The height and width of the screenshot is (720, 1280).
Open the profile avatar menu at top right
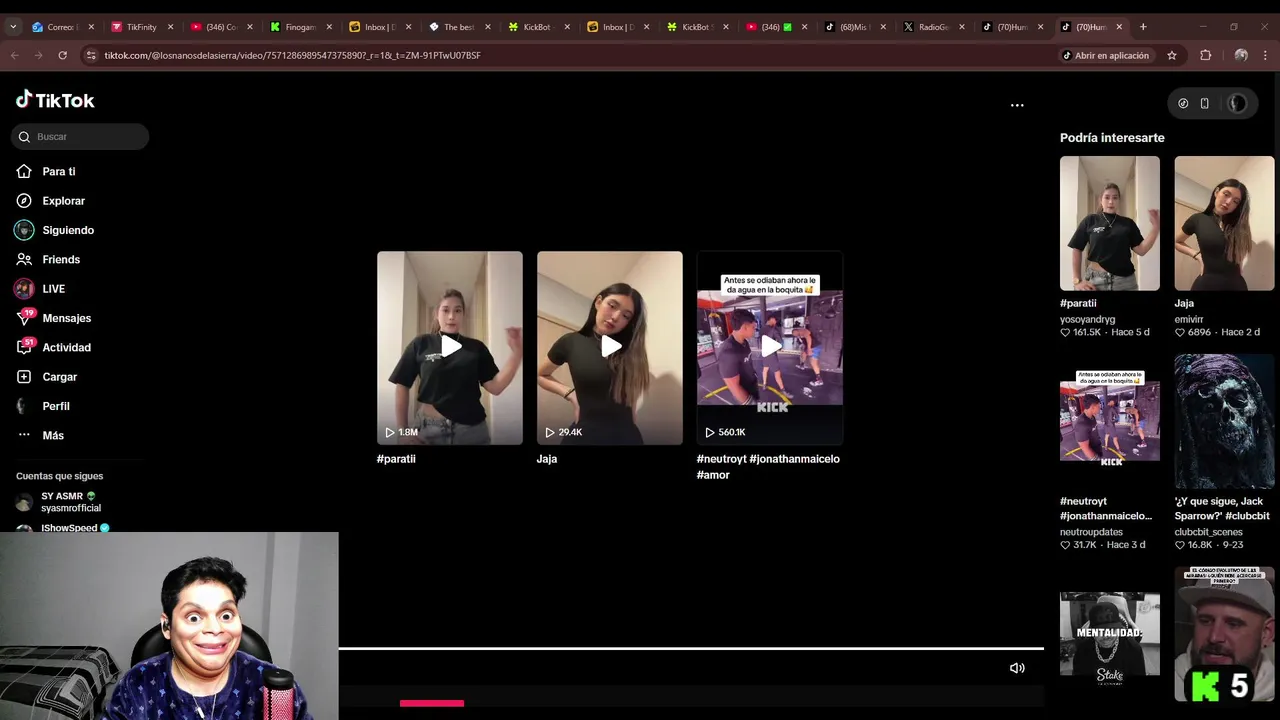click(x=1237, y=103)
